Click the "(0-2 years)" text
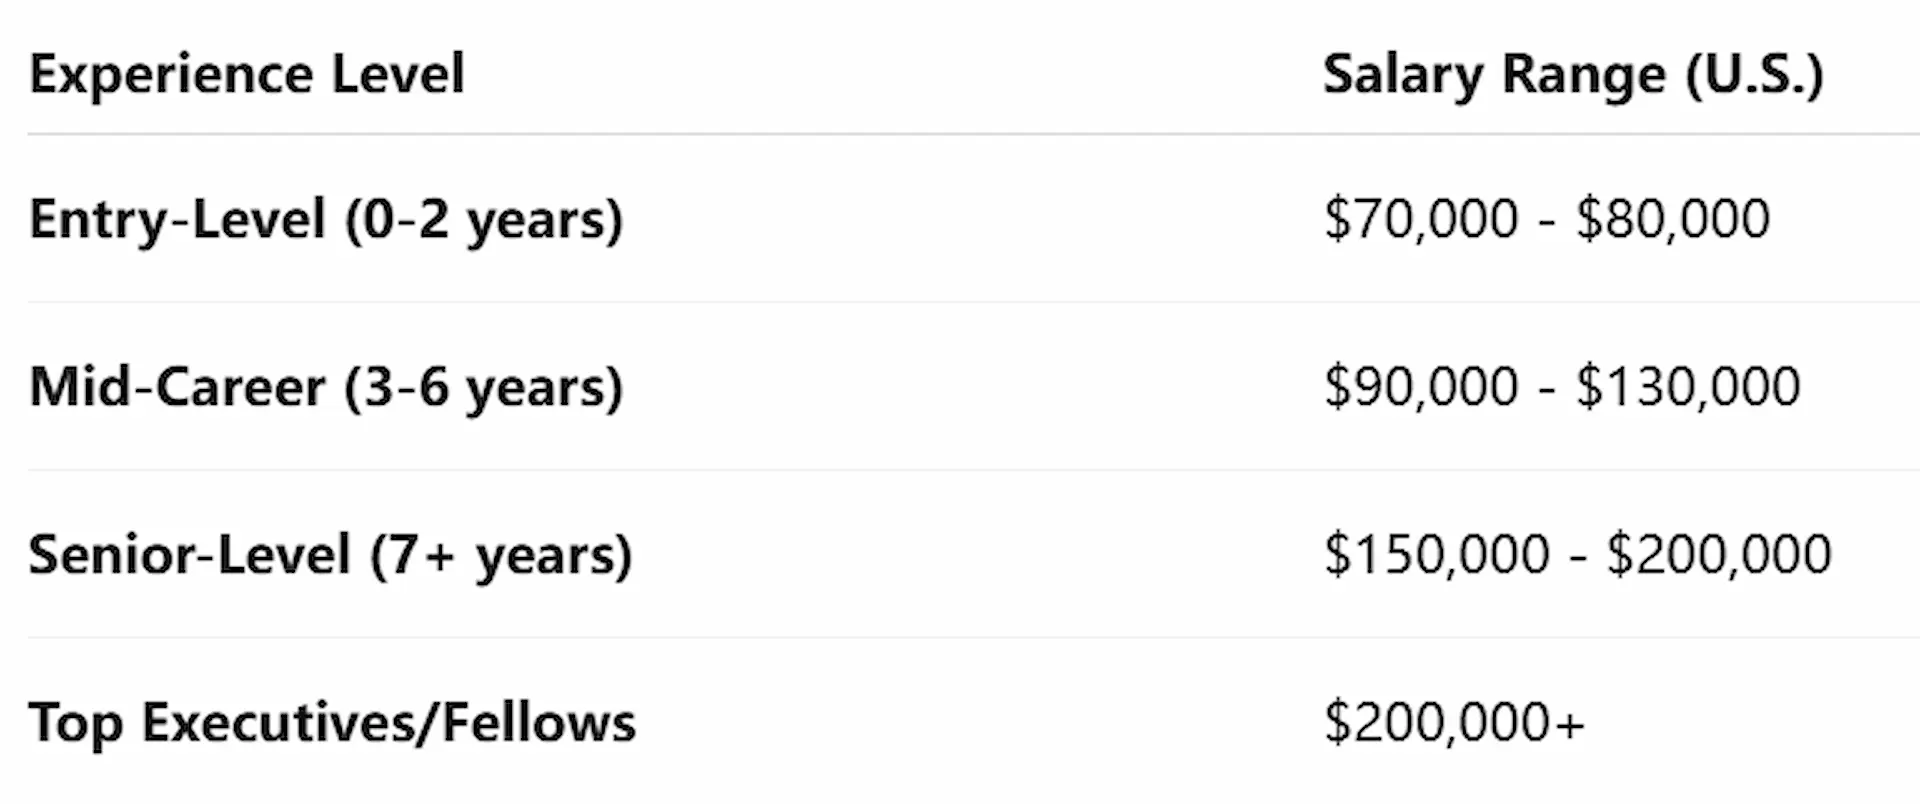Image resolution: width=1920 pixels, height=804 pixels. 484,219
